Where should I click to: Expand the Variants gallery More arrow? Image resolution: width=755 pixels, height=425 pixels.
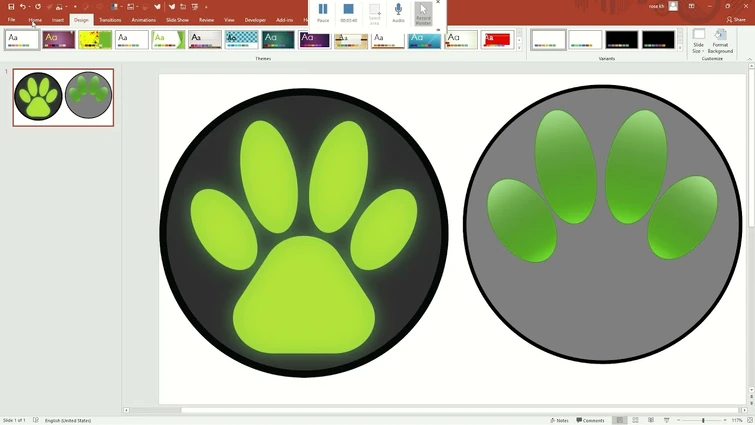(x=680, y=48)
